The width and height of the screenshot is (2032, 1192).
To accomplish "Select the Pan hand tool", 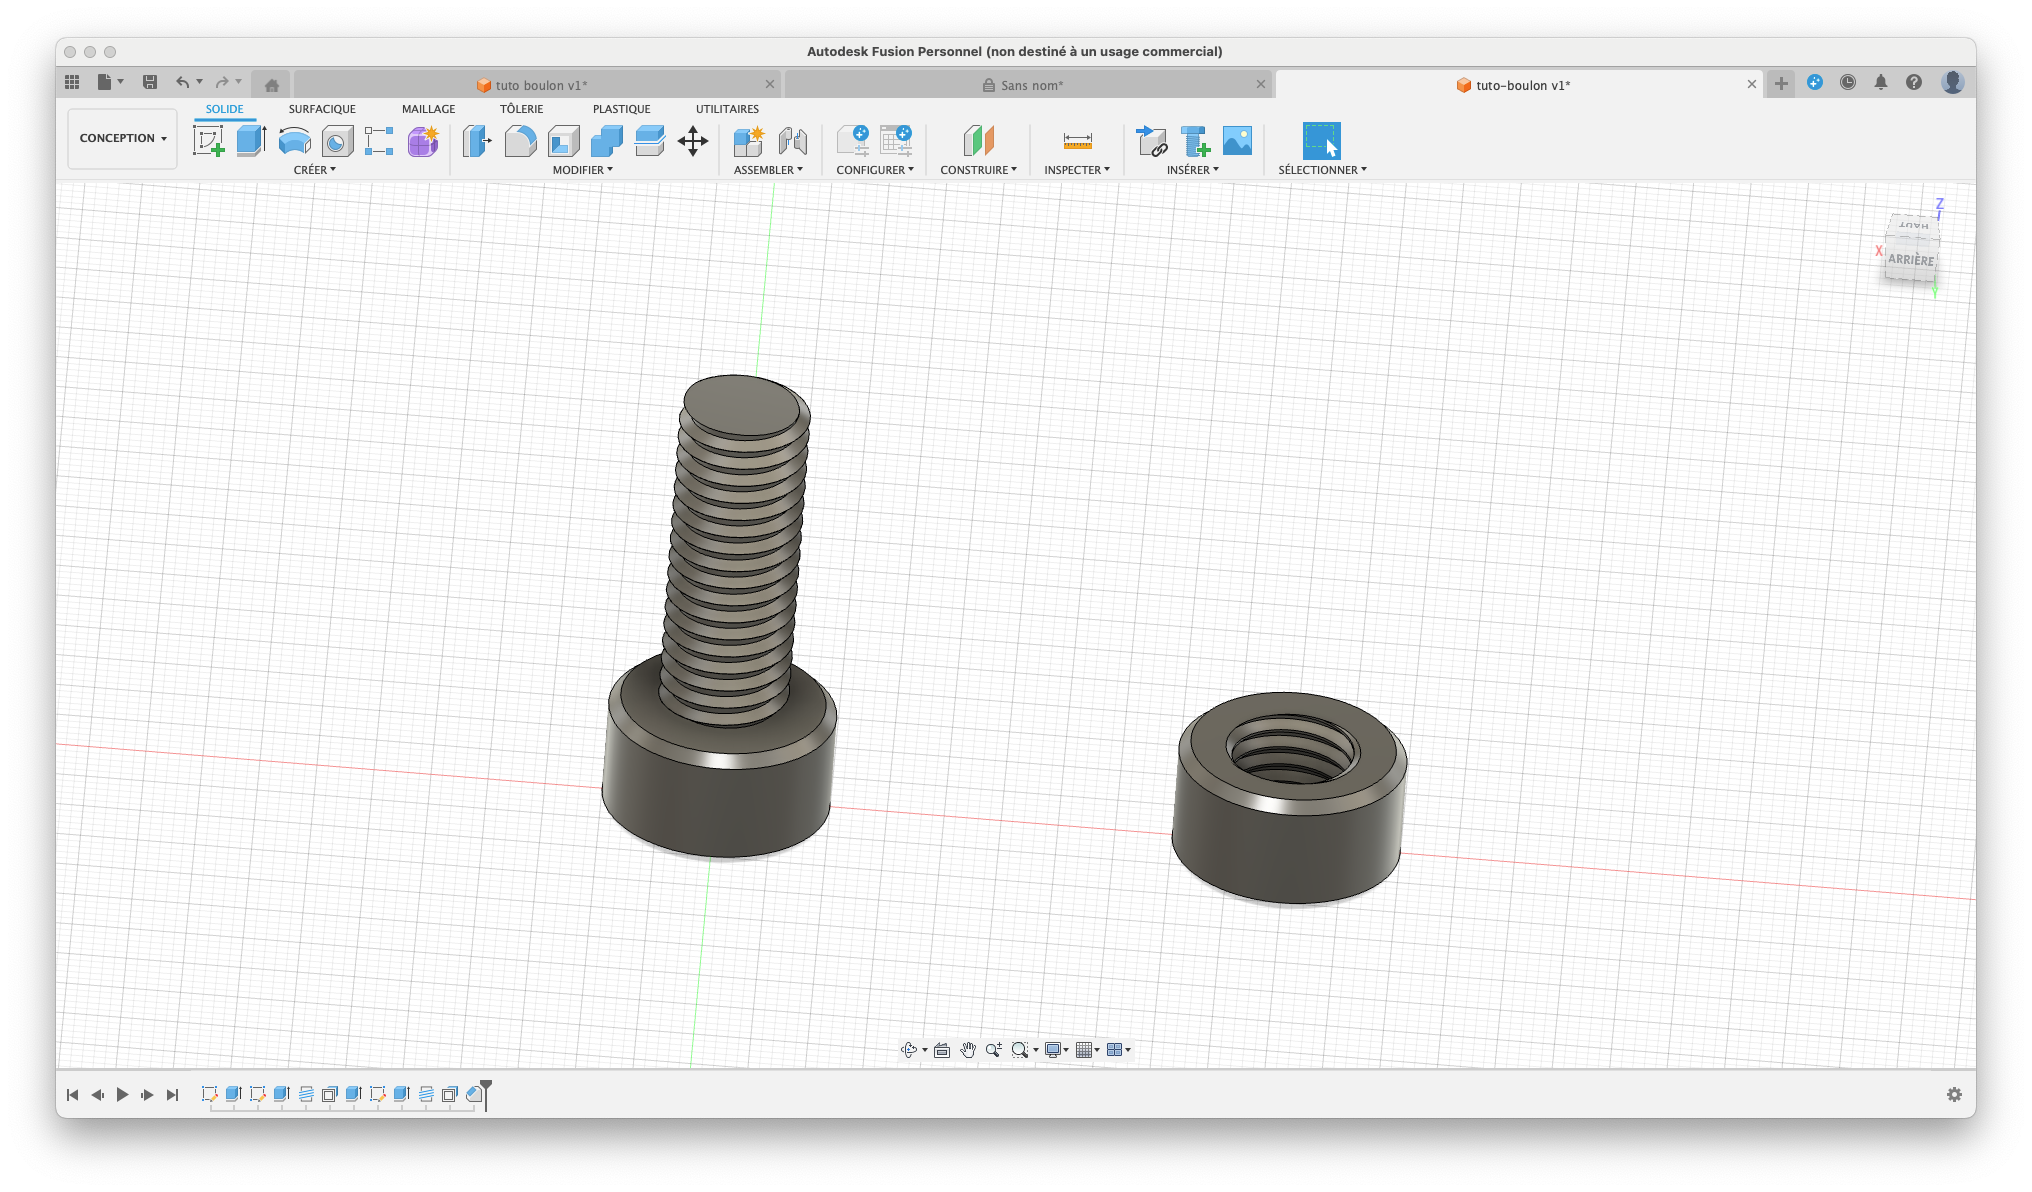I will (x=968, y=1050).
